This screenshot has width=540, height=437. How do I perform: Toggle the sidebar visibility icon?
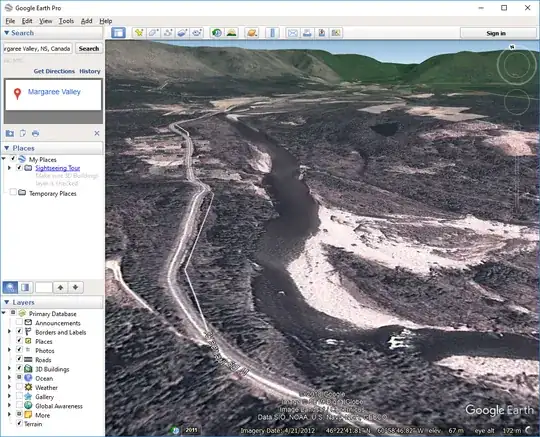pos(118,33)
